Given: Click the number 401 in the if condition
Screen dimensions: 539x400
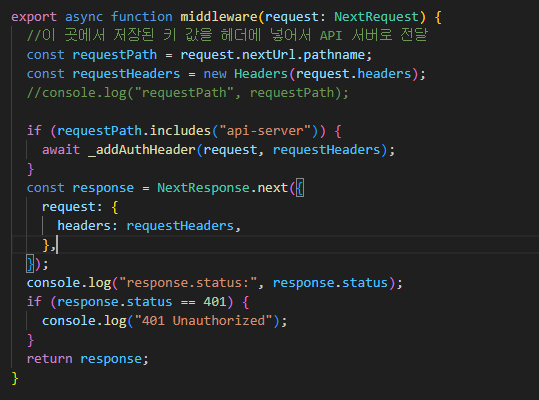Looking at the screenshot, I should pos(215,302).
